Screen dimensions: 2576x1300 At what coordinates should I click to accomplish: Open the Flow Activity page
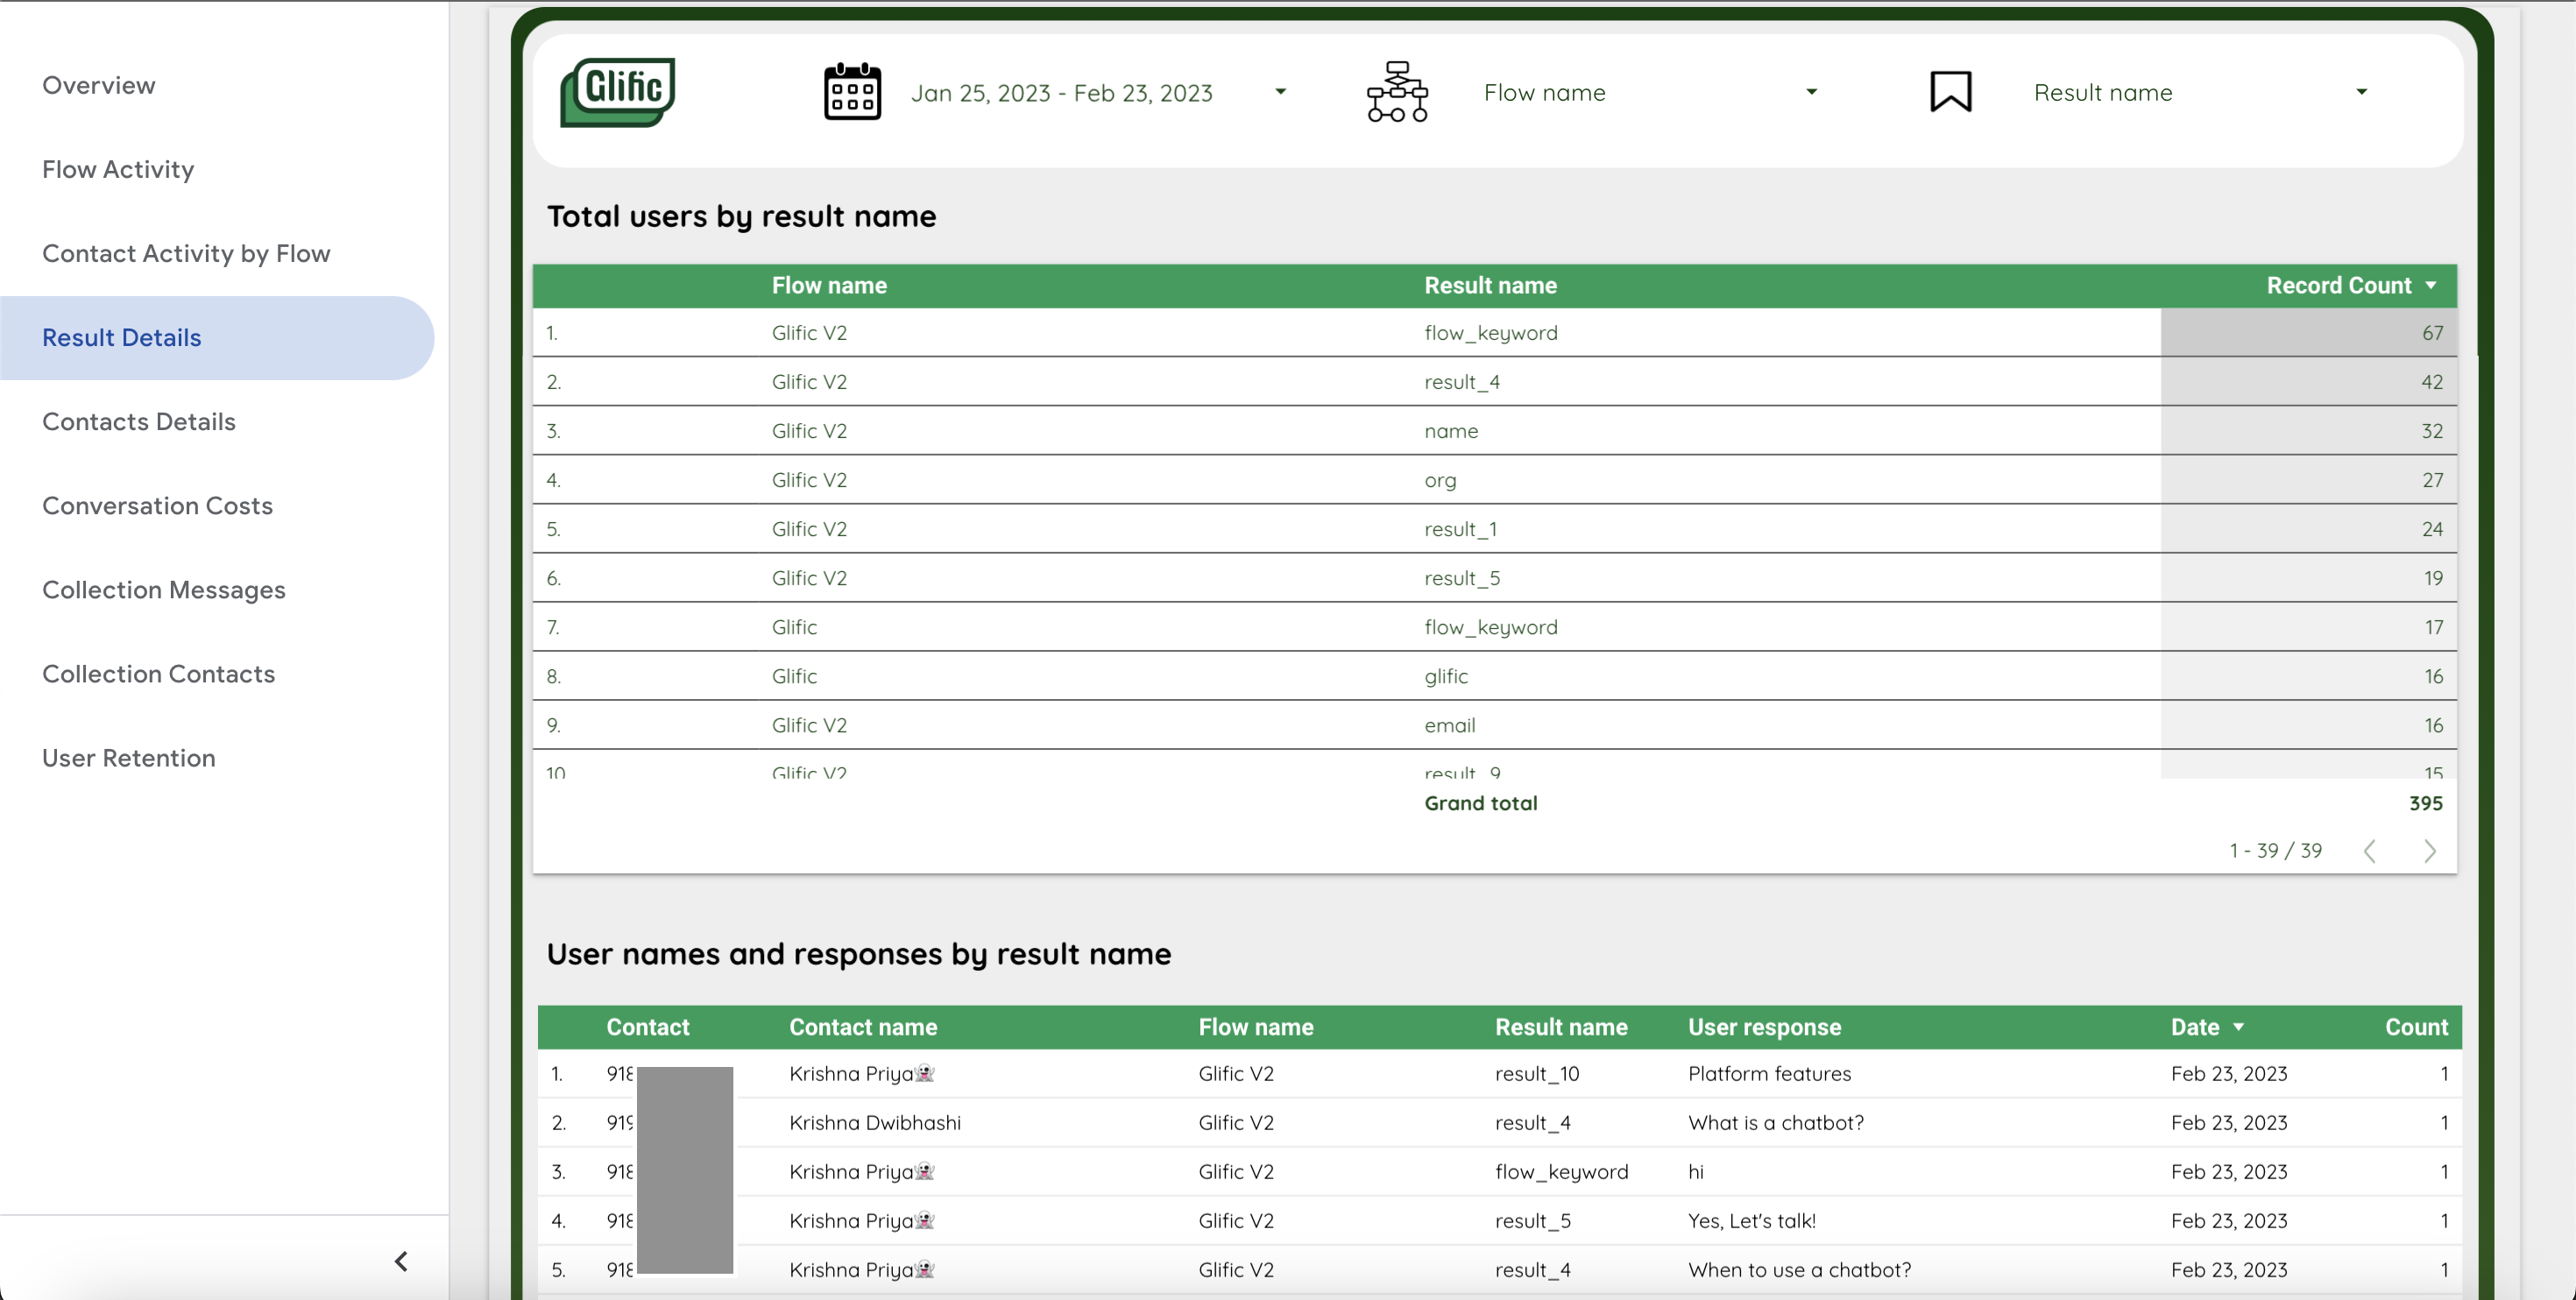tap(118, 169)
